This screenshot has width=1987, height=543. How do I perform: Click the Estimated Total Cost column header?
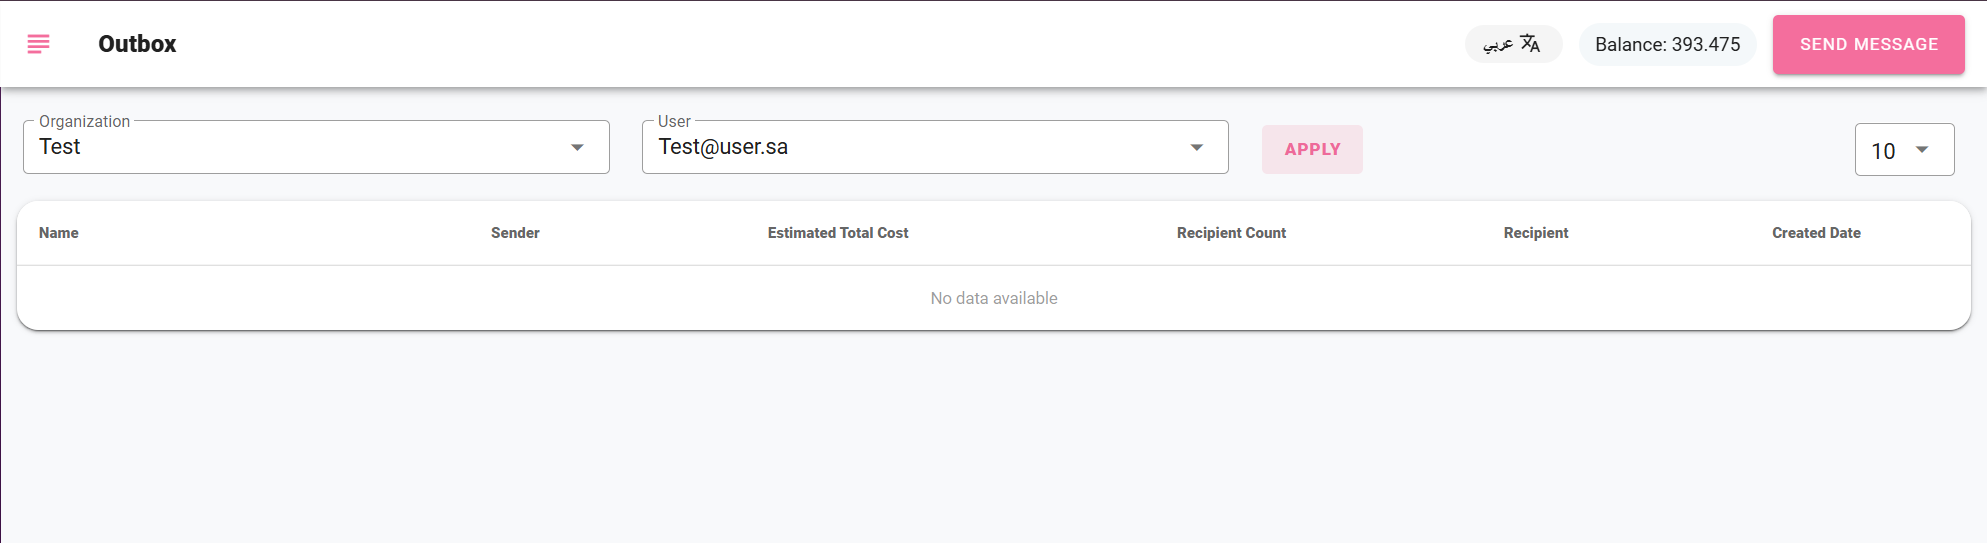tap(838, 233)
